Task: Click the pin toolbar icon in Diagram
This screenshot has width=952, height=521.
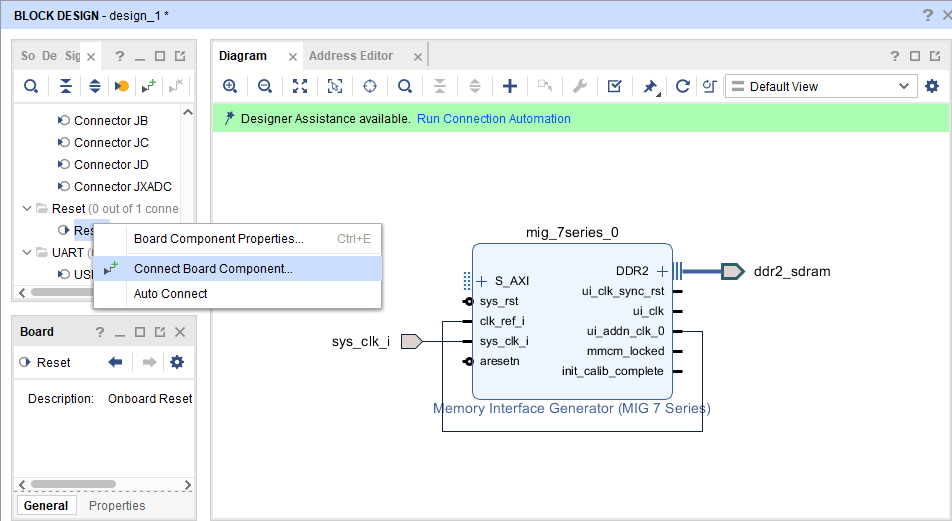Action: pyautogui.click(x=650, y=86)
